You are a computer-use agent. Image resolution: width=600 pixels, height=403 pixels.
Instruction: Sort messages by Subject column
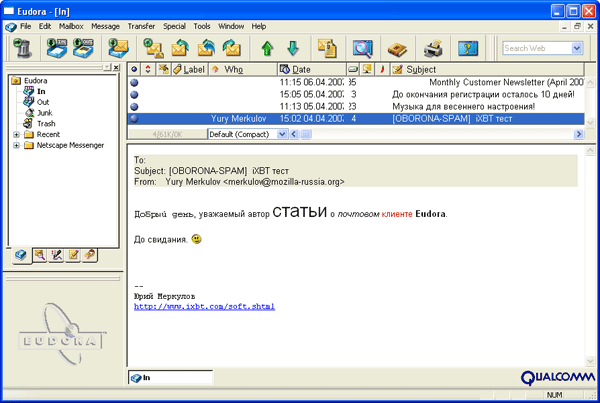pyautogui.click(x=487, y=69)
